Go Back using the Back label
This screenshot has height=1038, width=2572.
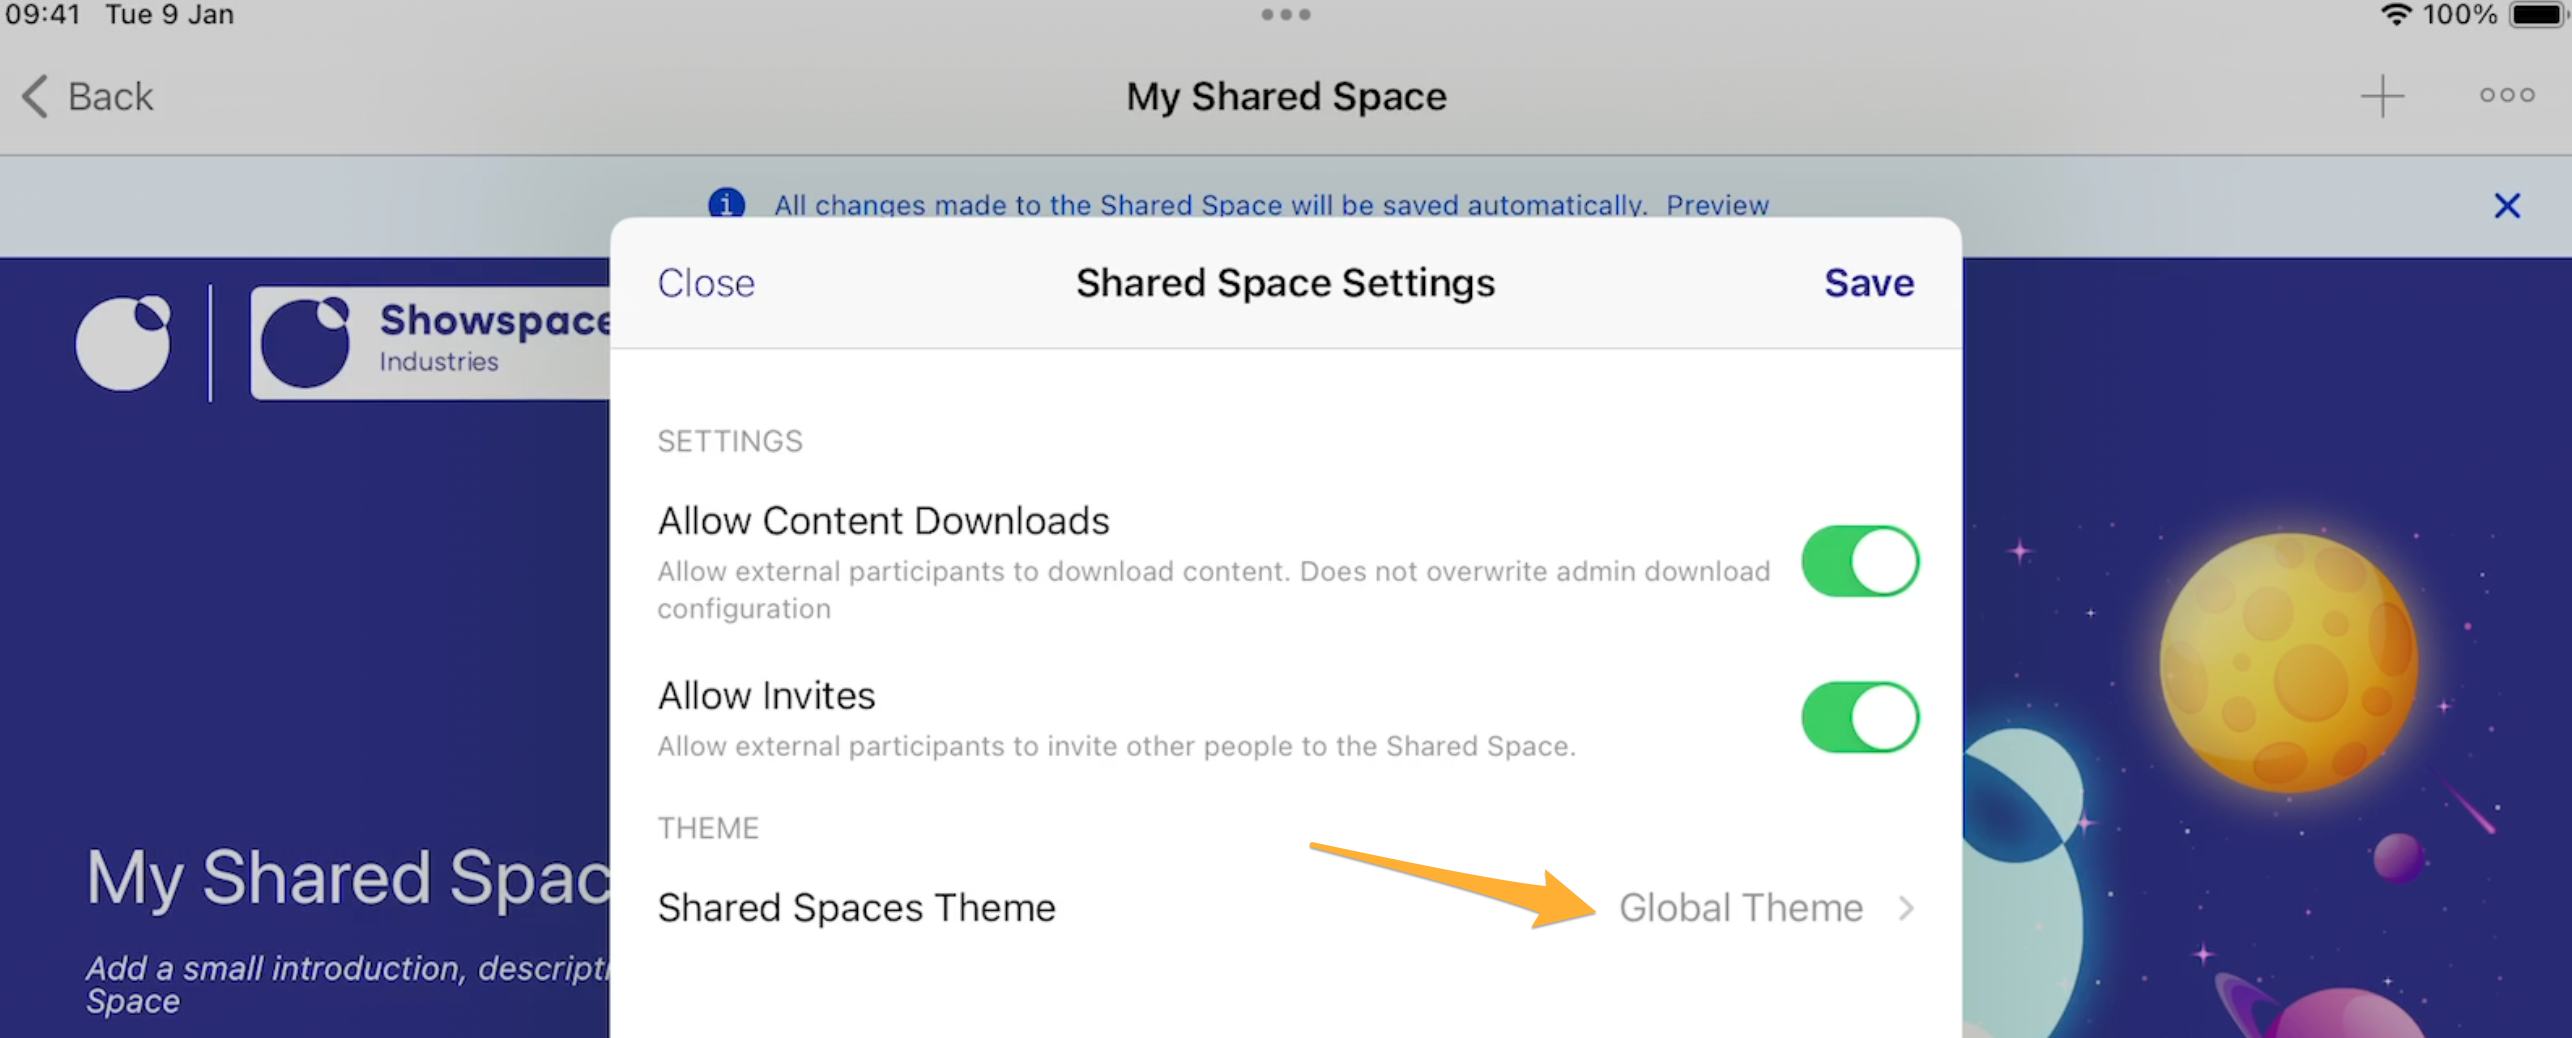[110, 97]
